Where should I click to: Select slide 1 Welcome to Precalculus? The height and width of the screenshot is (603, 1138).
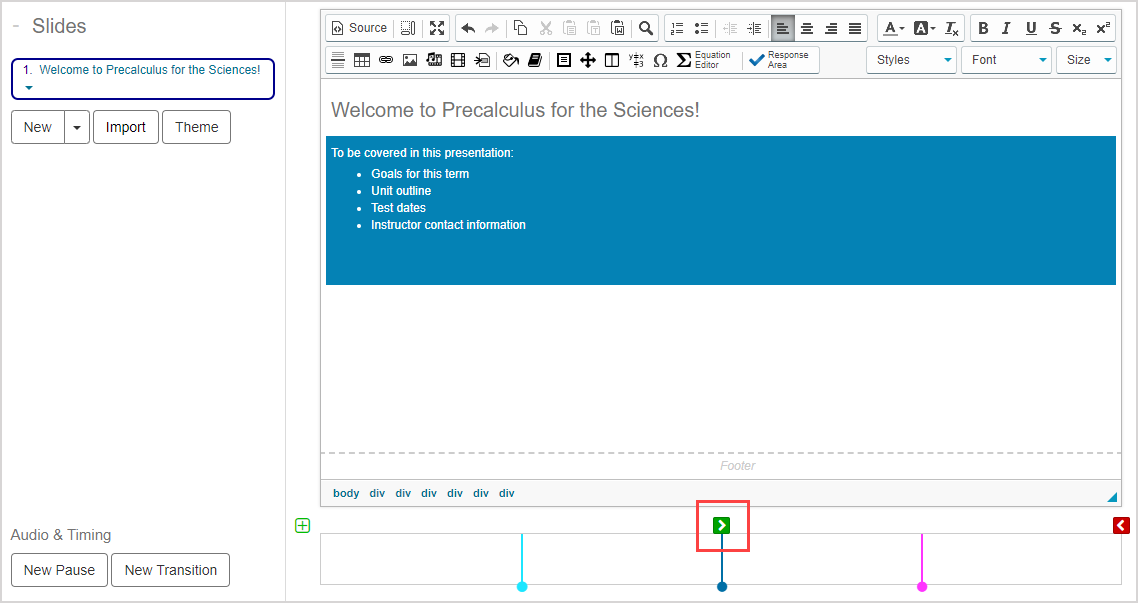click(x=143, y=71)
